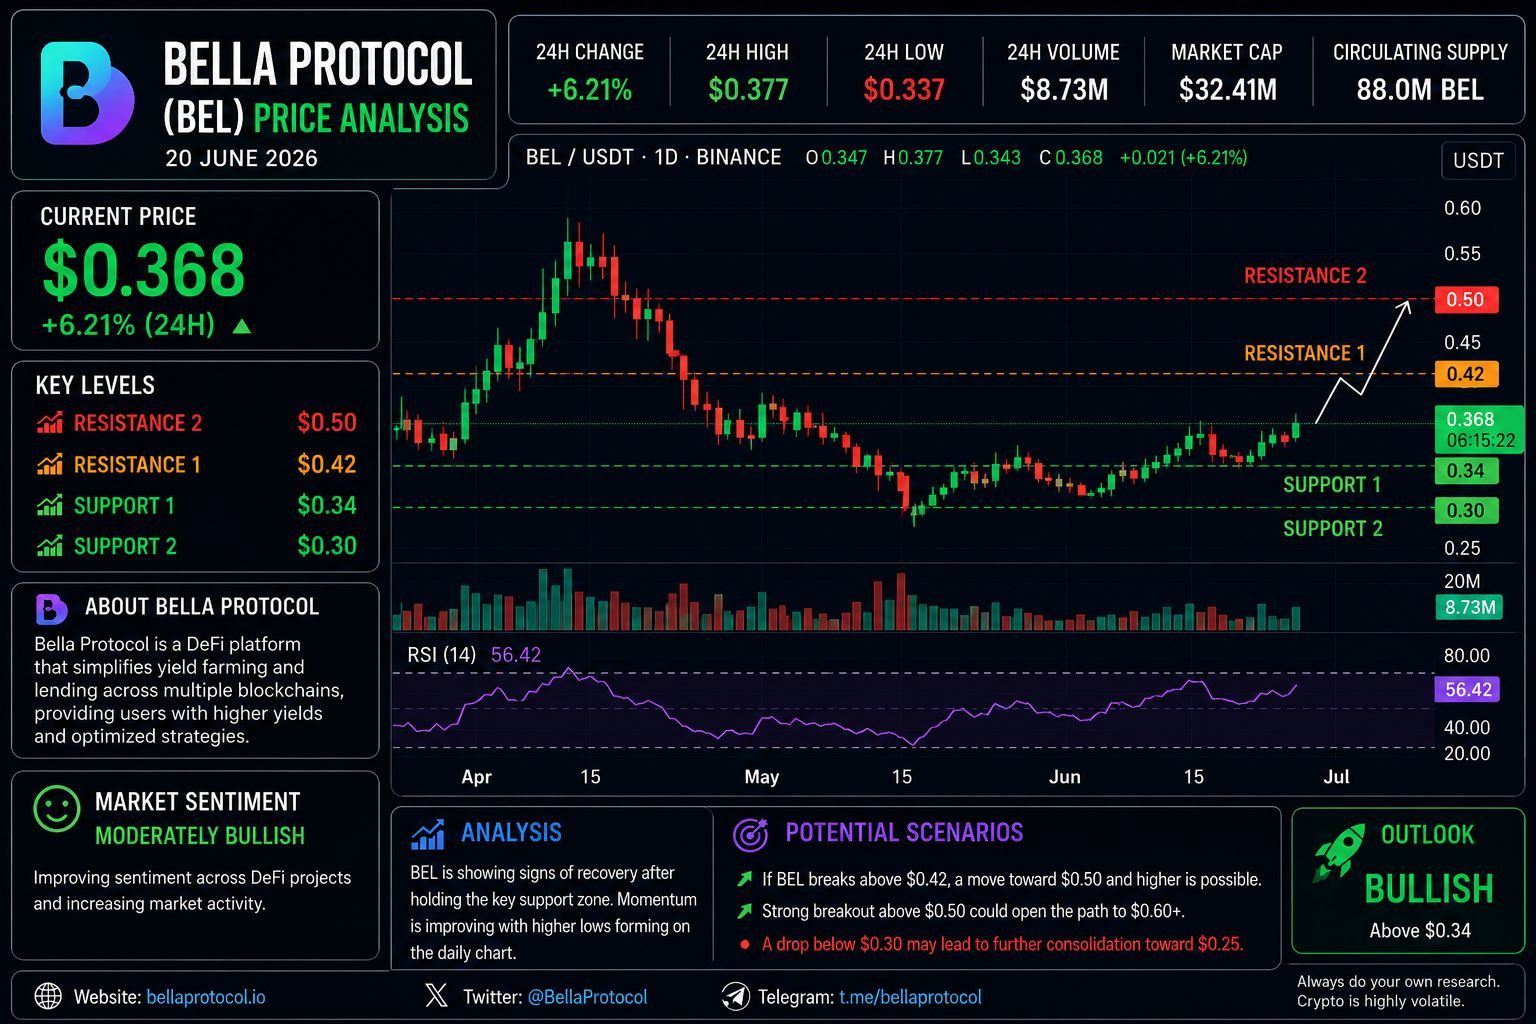Image resolution: width=1536 pixels, height=1024 pixels.
Task: Click the purple target Potential Scenarios icon
Action: click(750, 834)
